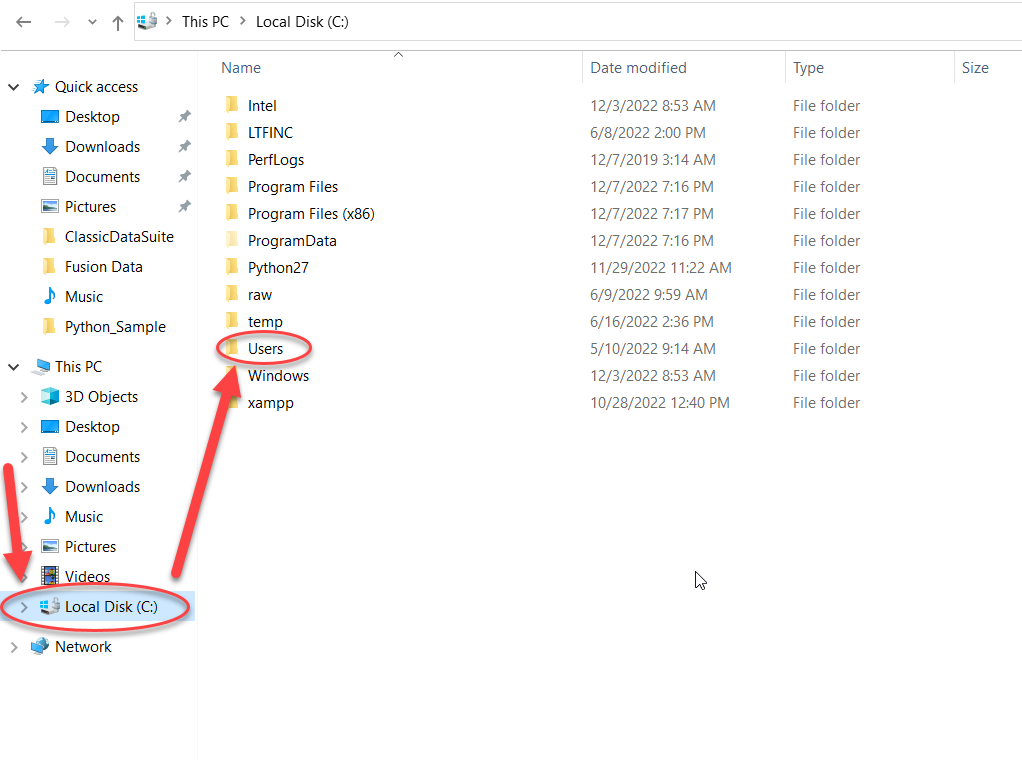The width and height of the screenshot is (1022, 760).
Task: Select the faded ProgramData folder icon
Action: [x=232, y=240]
